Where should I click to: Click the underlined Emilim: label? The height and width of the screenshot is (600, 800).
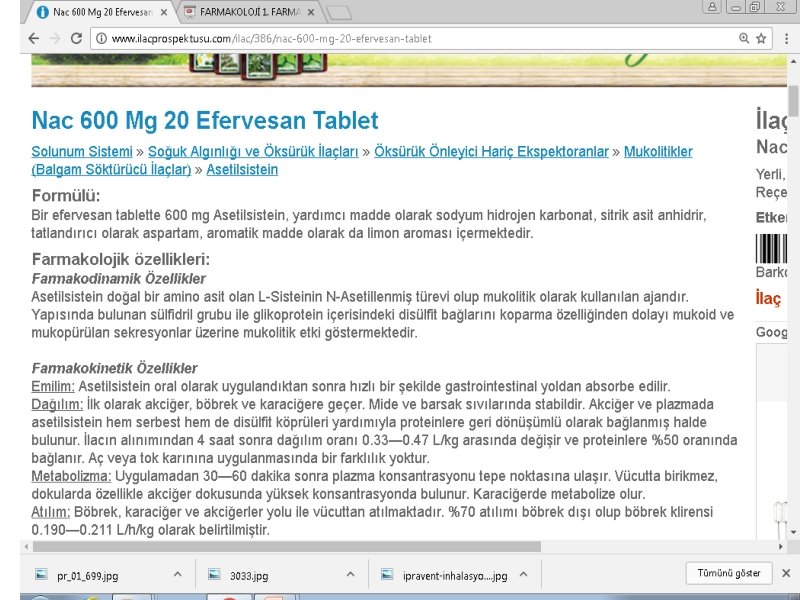pyautogui.click(x=53, y=386)
